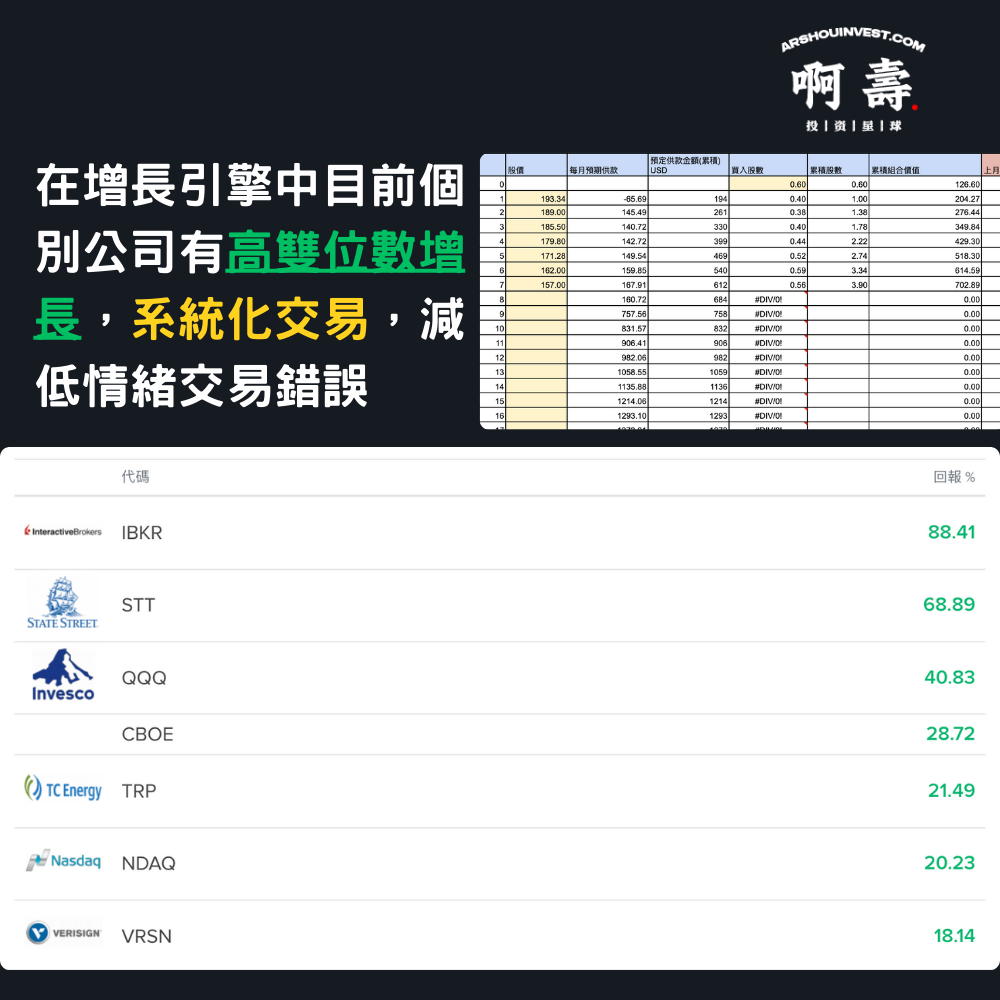
Task: Select the 193.34 stock price cell
Action: pyautogui.click(x=536, y=199)
